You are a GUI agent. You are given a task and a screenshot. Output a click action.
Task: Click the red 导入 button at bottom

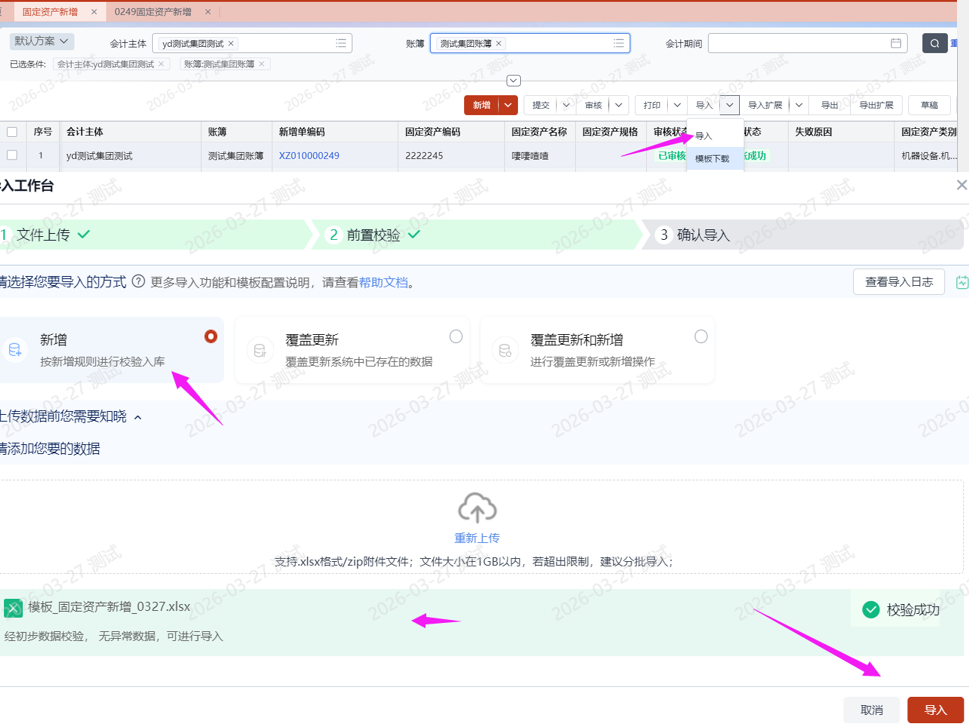coord(935,709)
